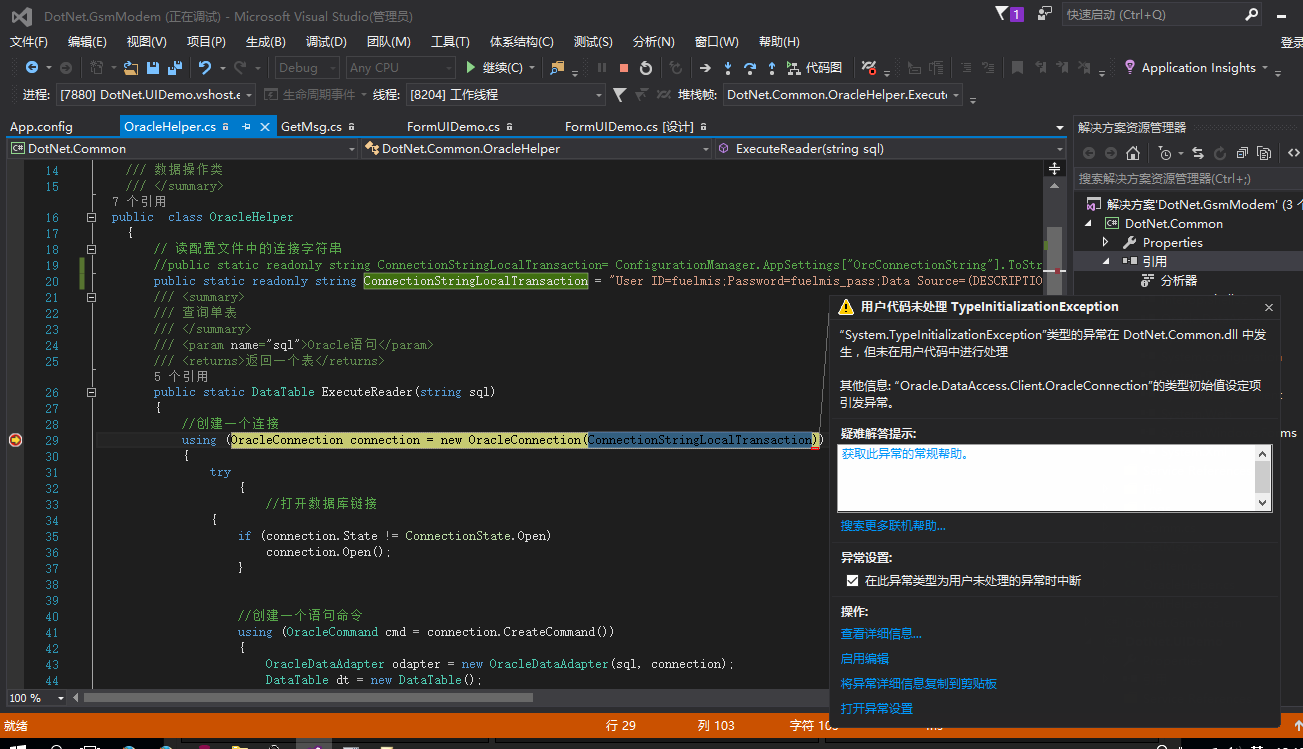The image size is (1303, 749).
Task: Stop debugging with the red square
Action: 624,68
